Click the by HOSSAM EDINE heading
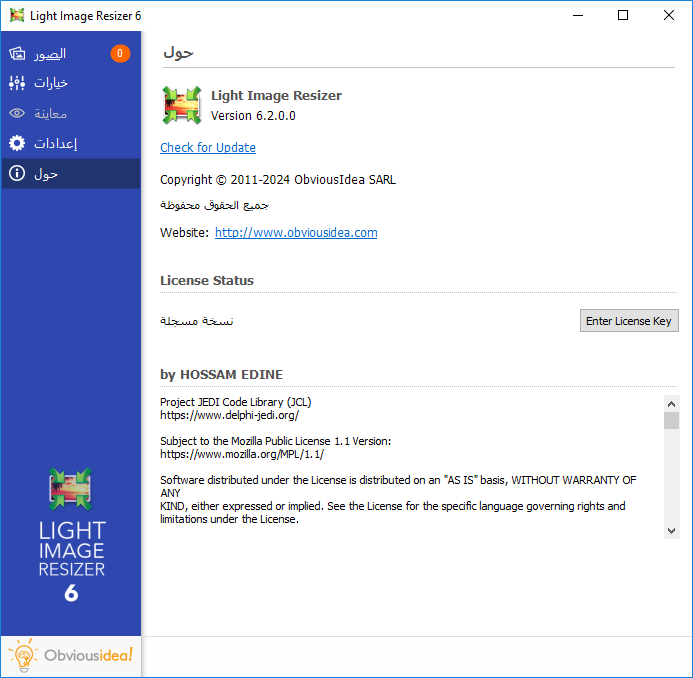 point(221,374)
